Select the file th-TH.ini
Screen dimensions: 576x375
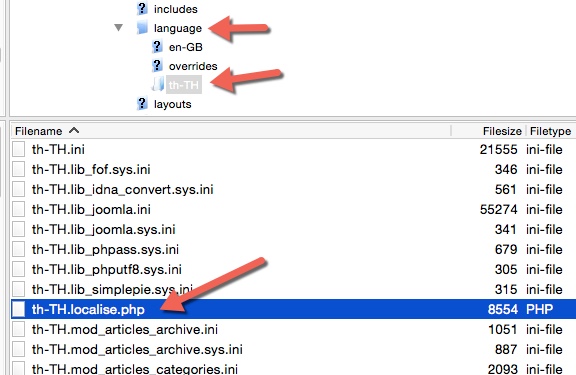click(58, 149)
